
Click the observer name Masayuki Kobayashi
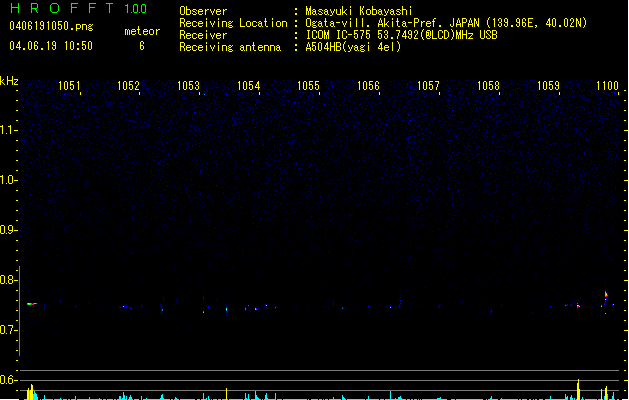coord(359,11)
